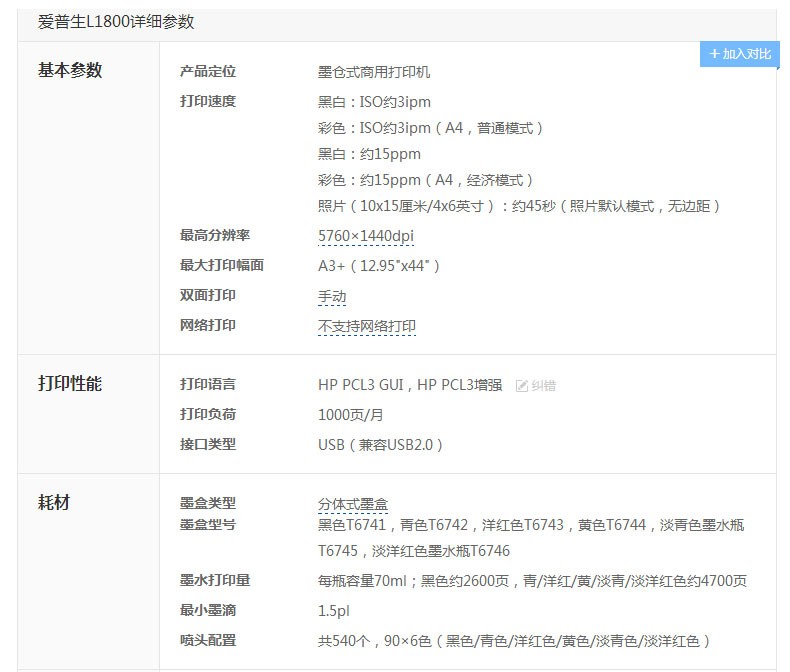Click the 纠错 correction link
Screen dimensions: 790x672
point(543,386)
